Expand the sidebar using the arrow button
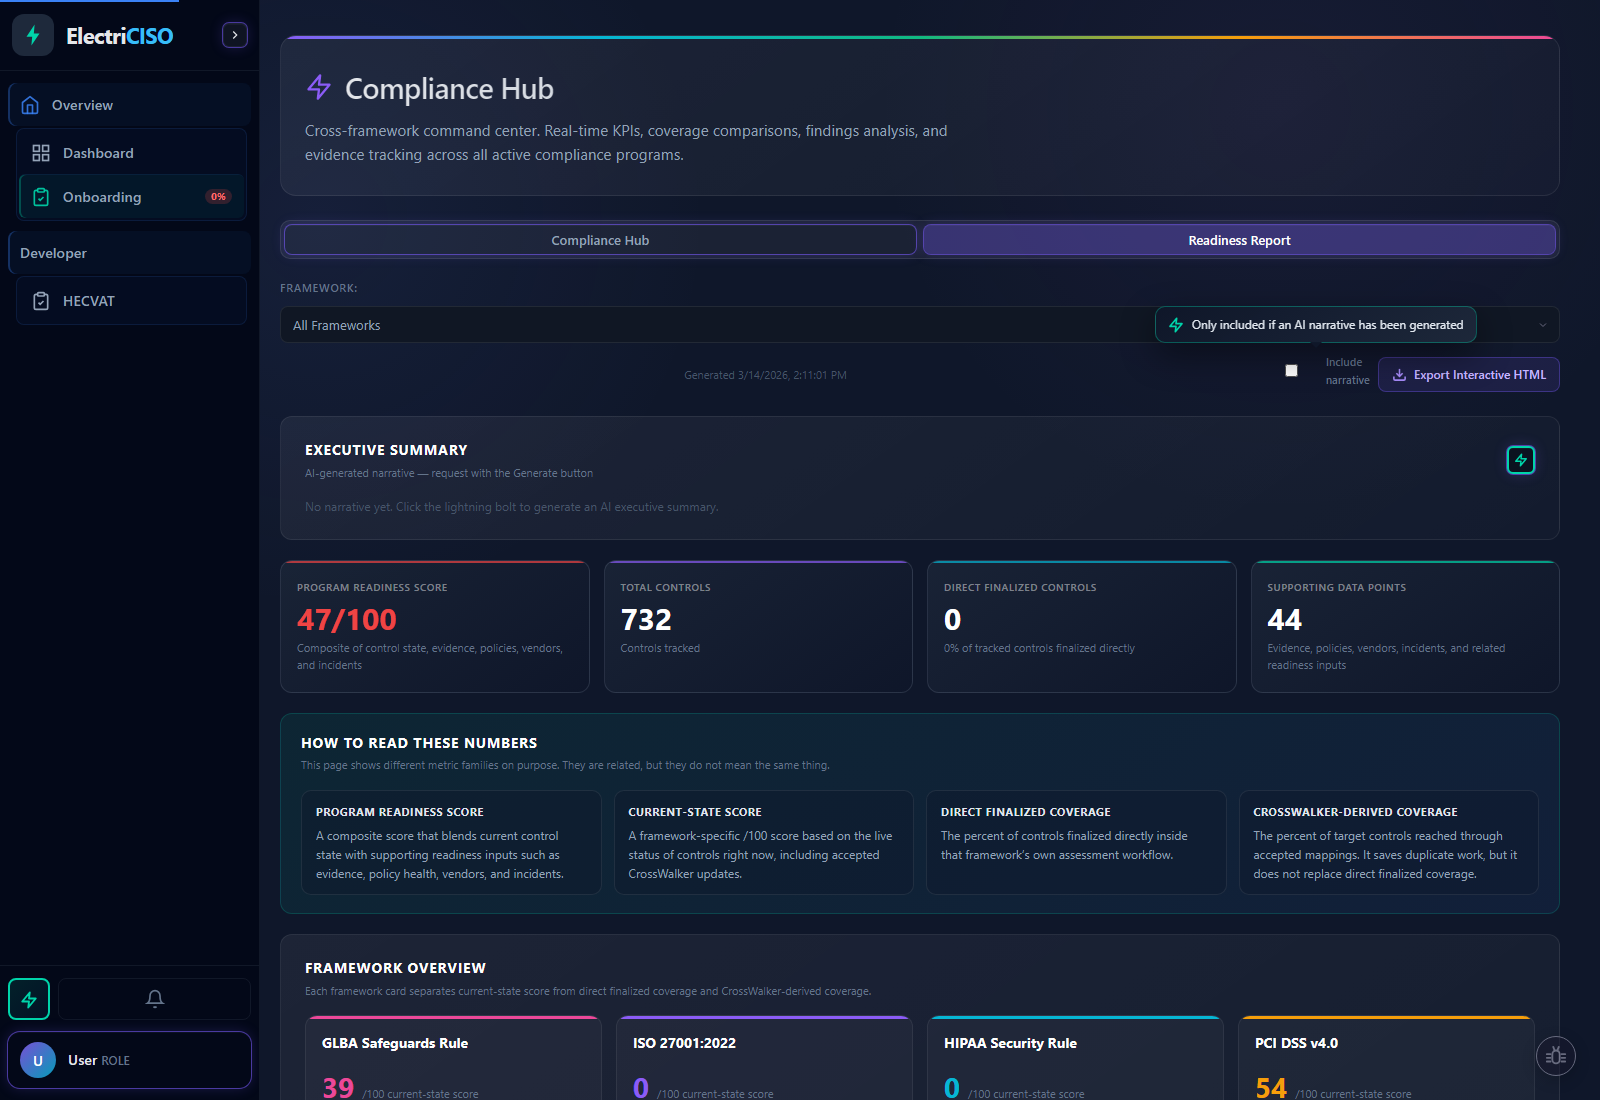This screenshot has height=1100, width=1600. point(234,34)
